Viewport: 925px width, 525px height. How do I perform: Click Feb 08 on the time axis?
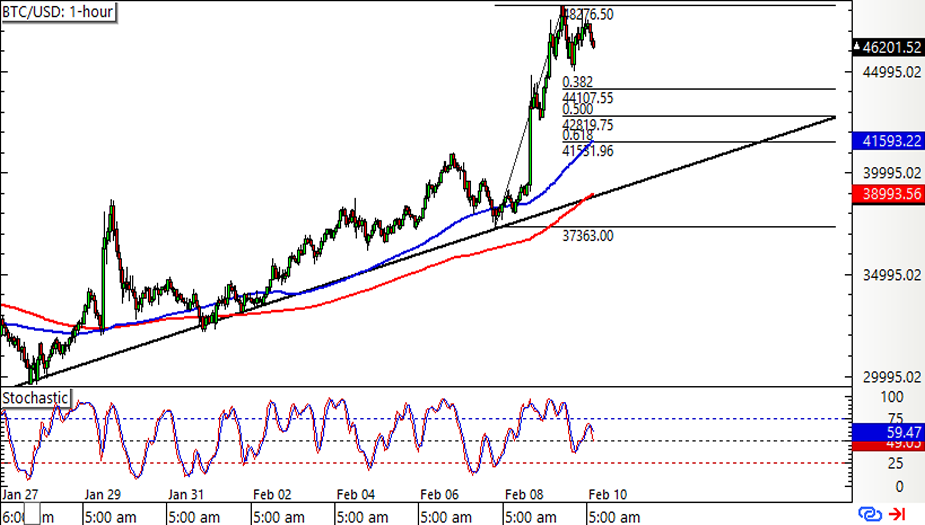[521, 494]
